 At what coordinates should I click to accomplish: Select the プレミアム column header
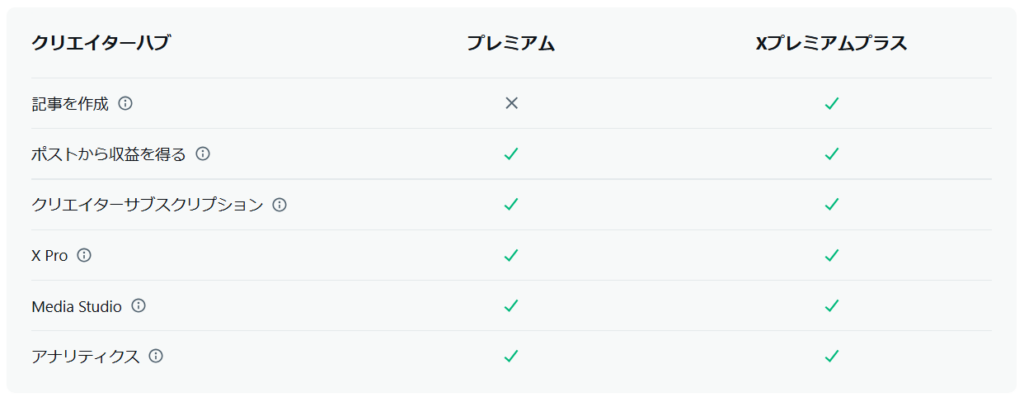[x=511, y=44]
